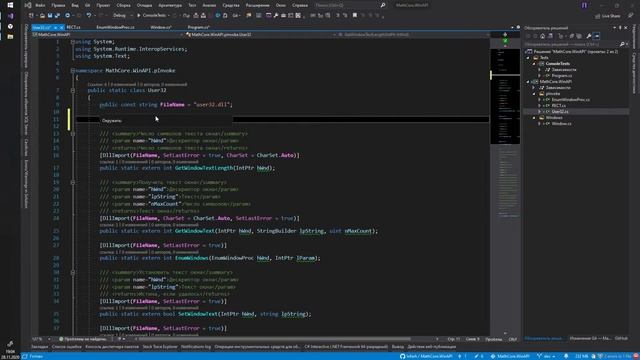Click the File Explorer folder icon in taskbar
The image size is (640, 360).
pos(10,37)
